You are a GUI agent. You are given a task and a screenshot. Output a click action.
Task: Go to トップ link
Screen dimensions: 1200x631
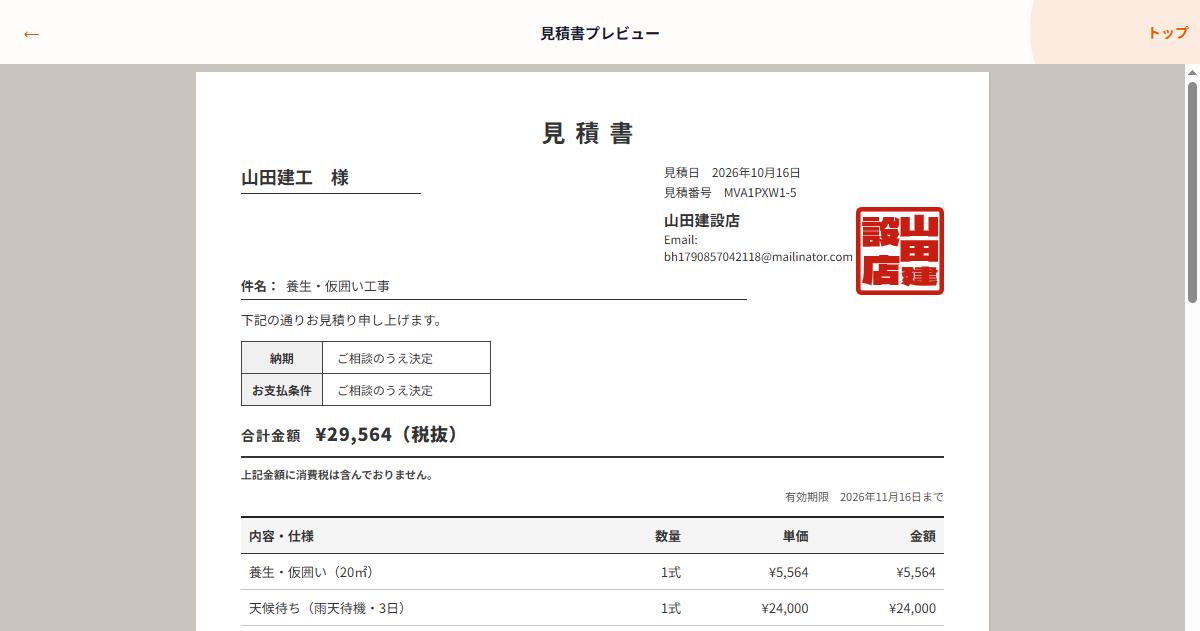(x=1168, y=33)
